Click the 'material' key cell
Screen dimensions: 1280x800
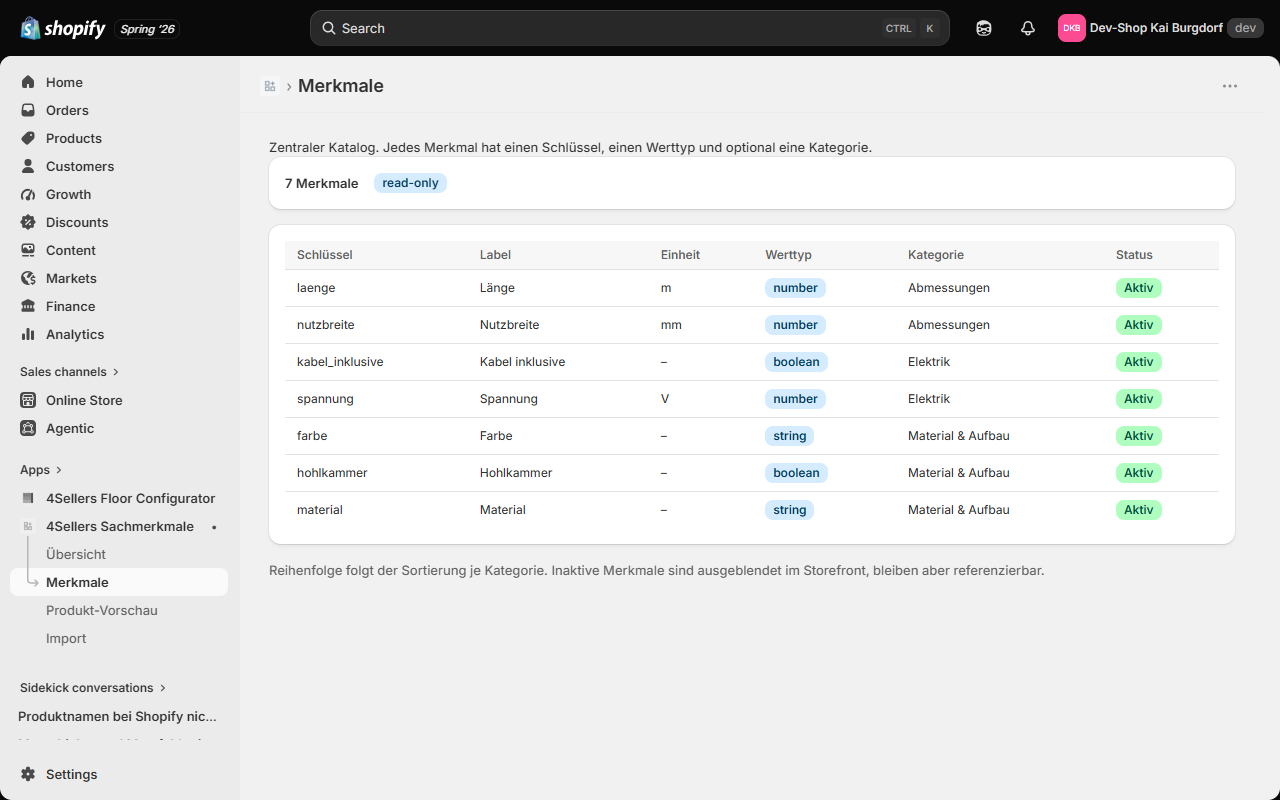point(320,510)
